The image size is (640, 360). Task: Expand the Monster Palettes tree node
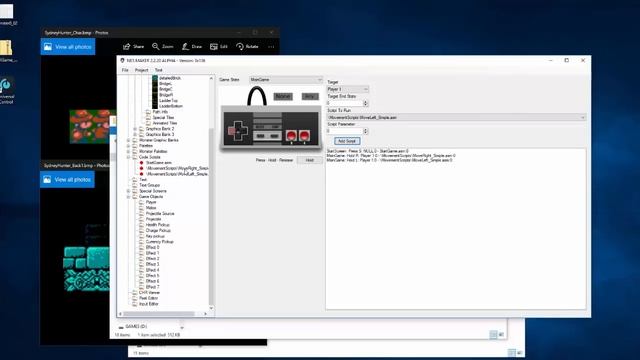129,151
